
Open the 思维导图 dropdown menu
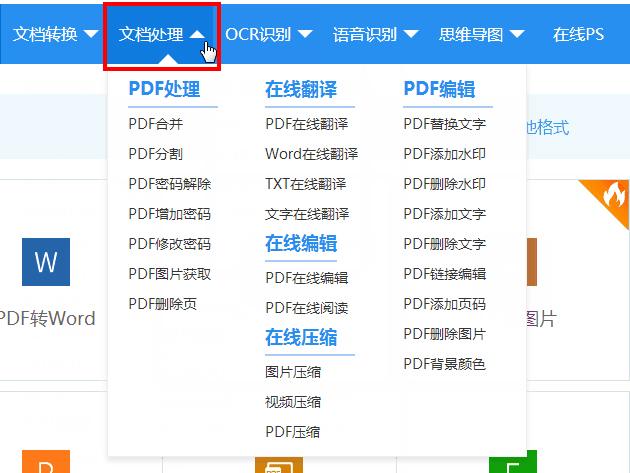[481, 34]
